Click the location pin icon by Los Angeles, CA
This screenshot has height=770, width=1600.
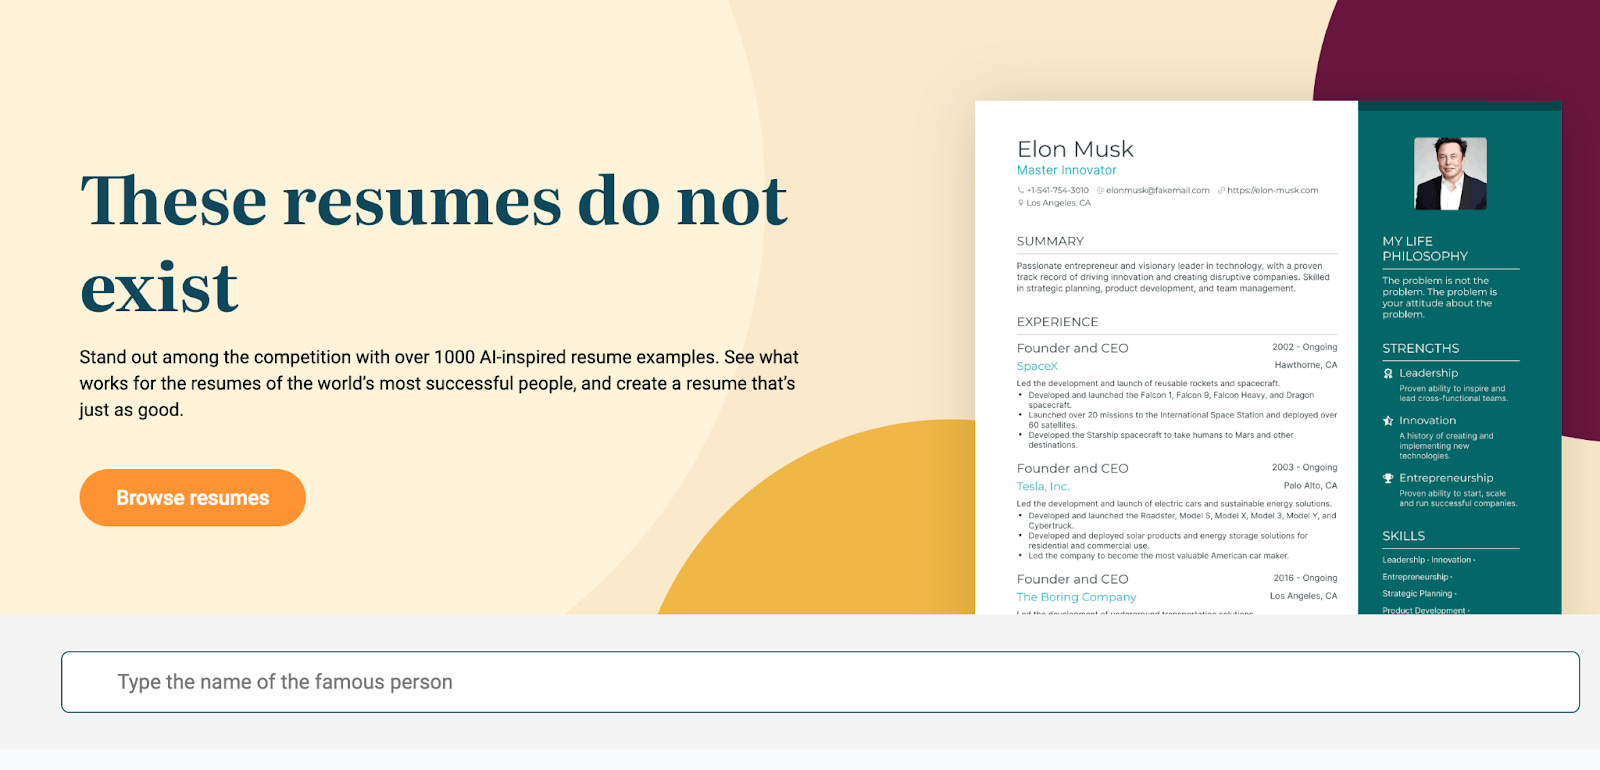(1021, 203)
